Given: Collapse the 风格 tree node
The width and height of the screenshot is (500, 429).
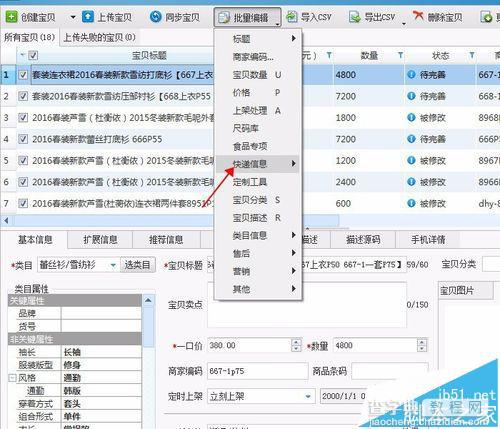Looking at the screenshot, I should pos(12,378).
